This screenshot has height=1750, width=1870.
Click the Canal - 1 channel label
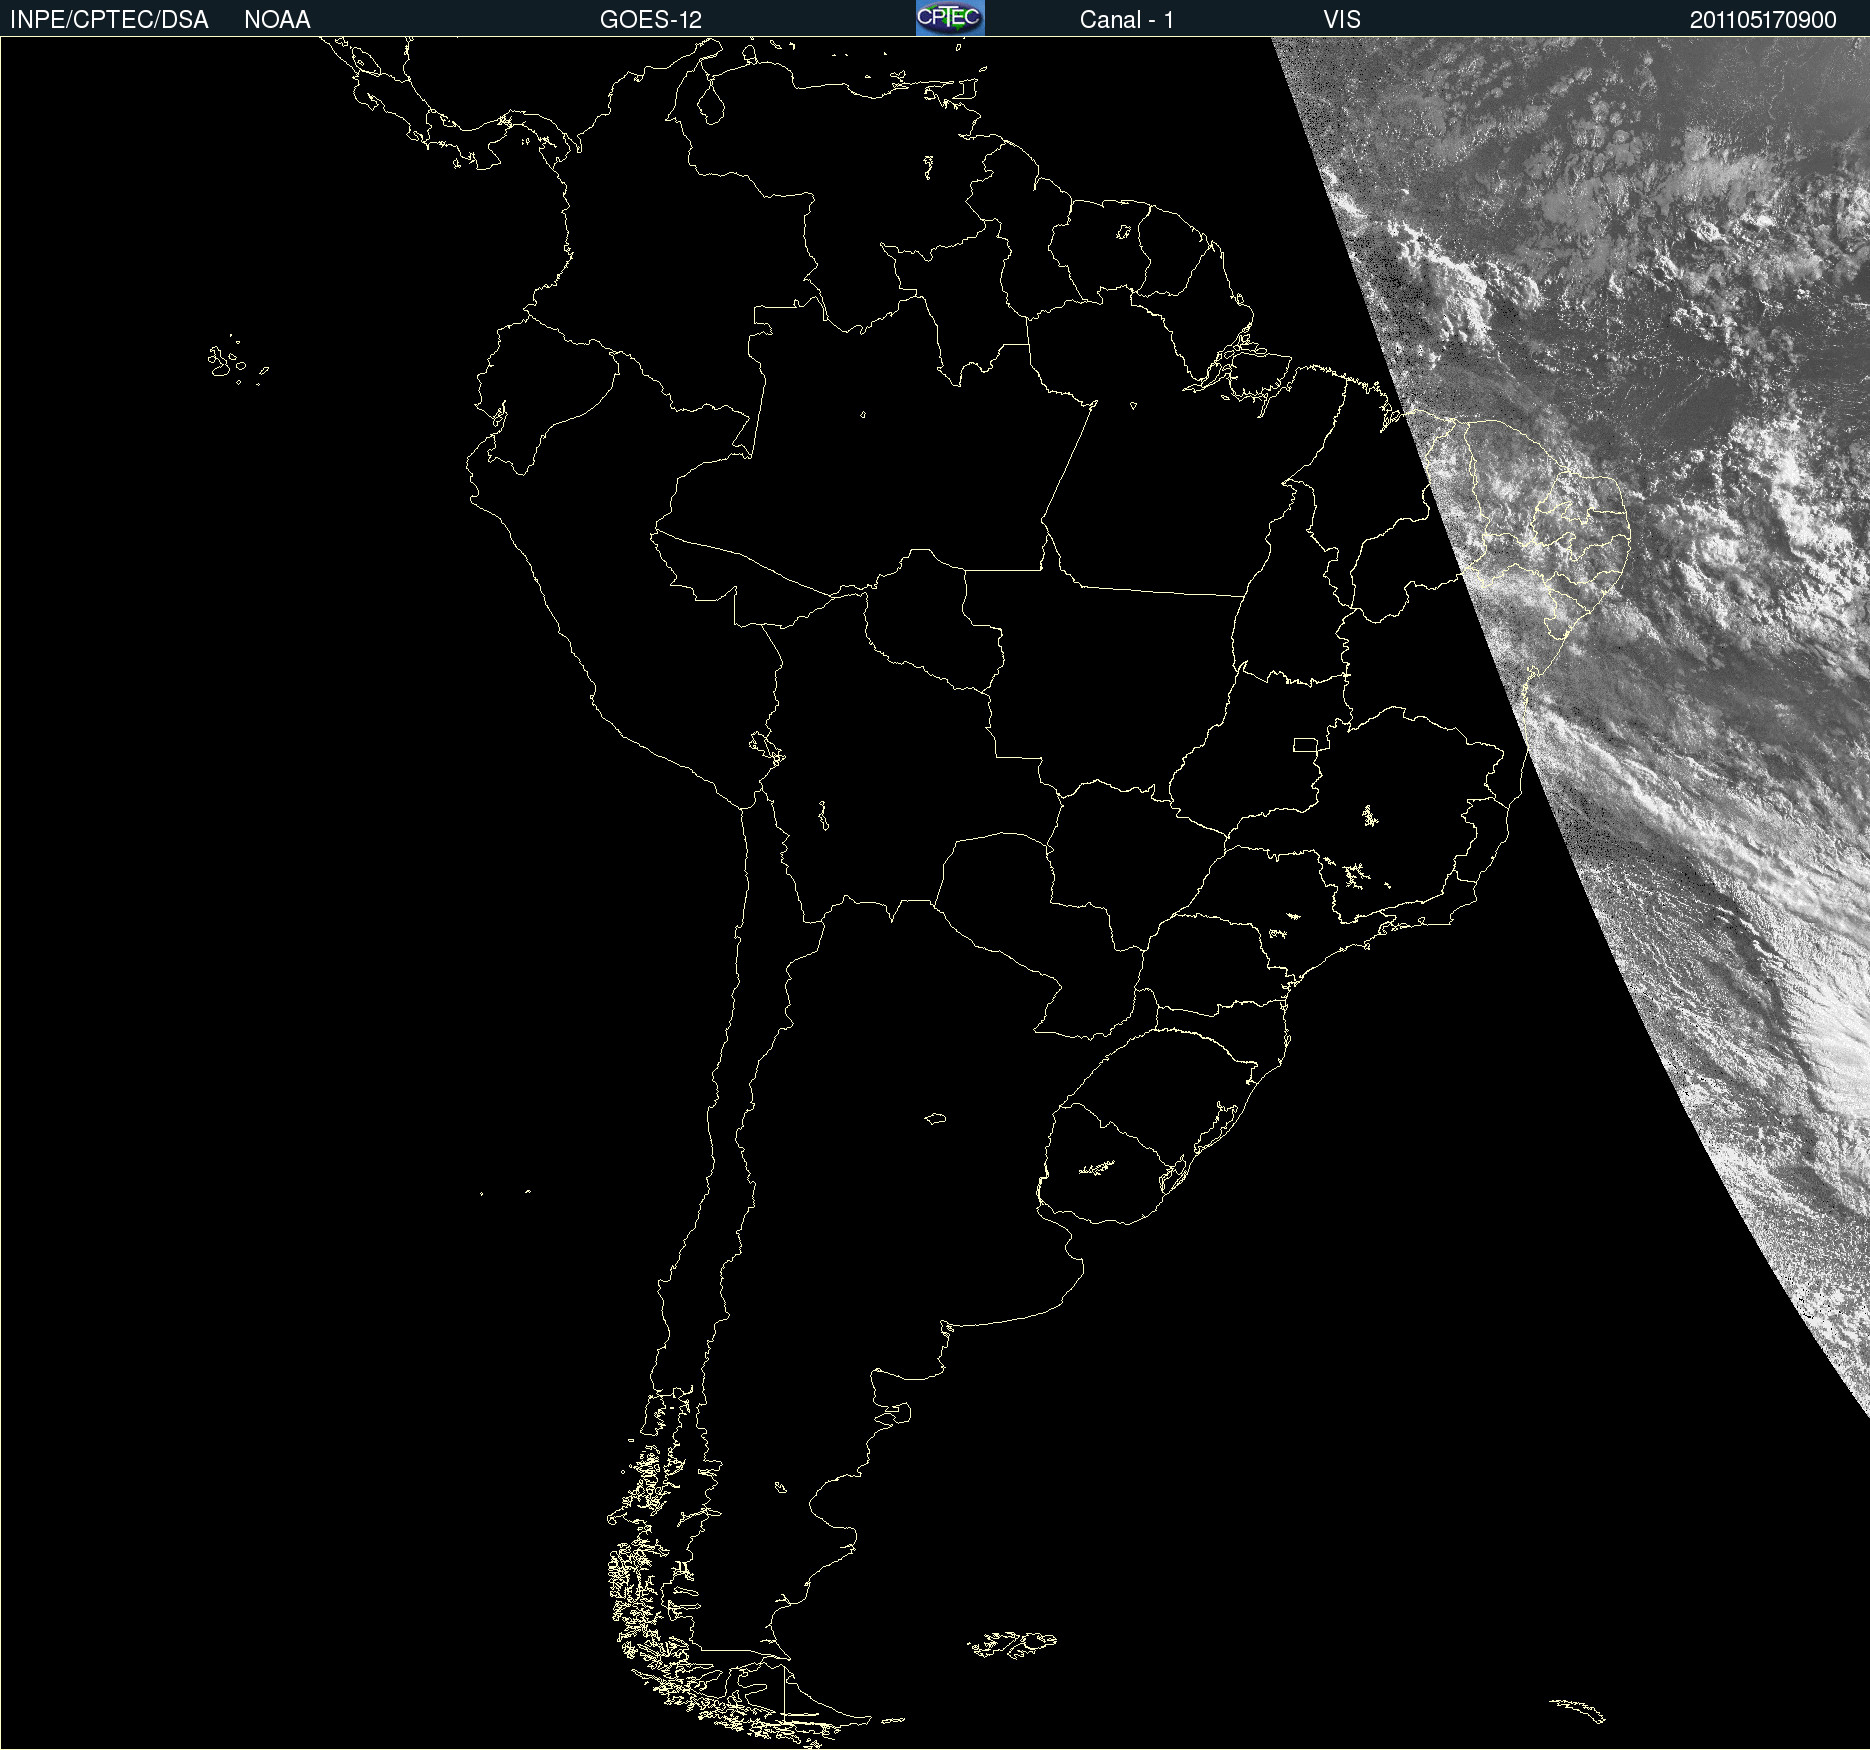coord(1126,20)
